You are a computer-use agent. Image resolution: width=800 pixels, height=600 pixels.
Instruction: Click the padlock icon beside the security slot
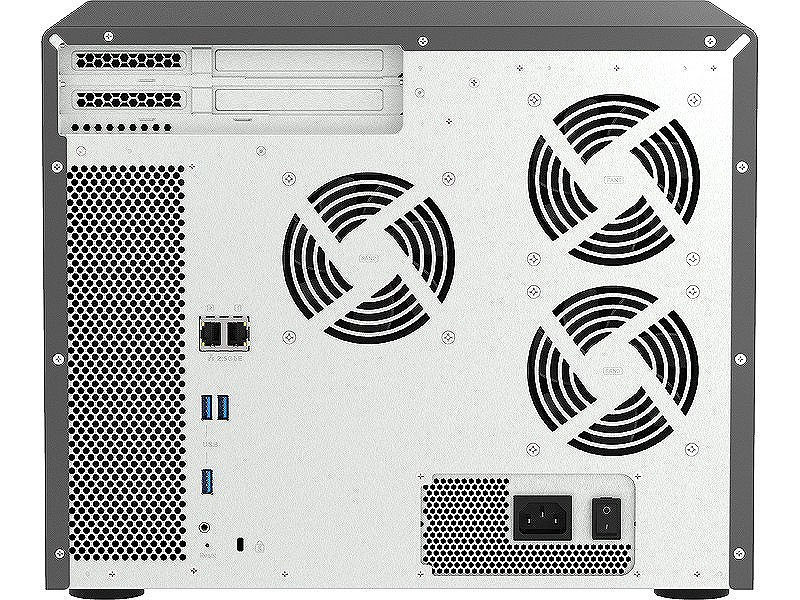(259, 545)
